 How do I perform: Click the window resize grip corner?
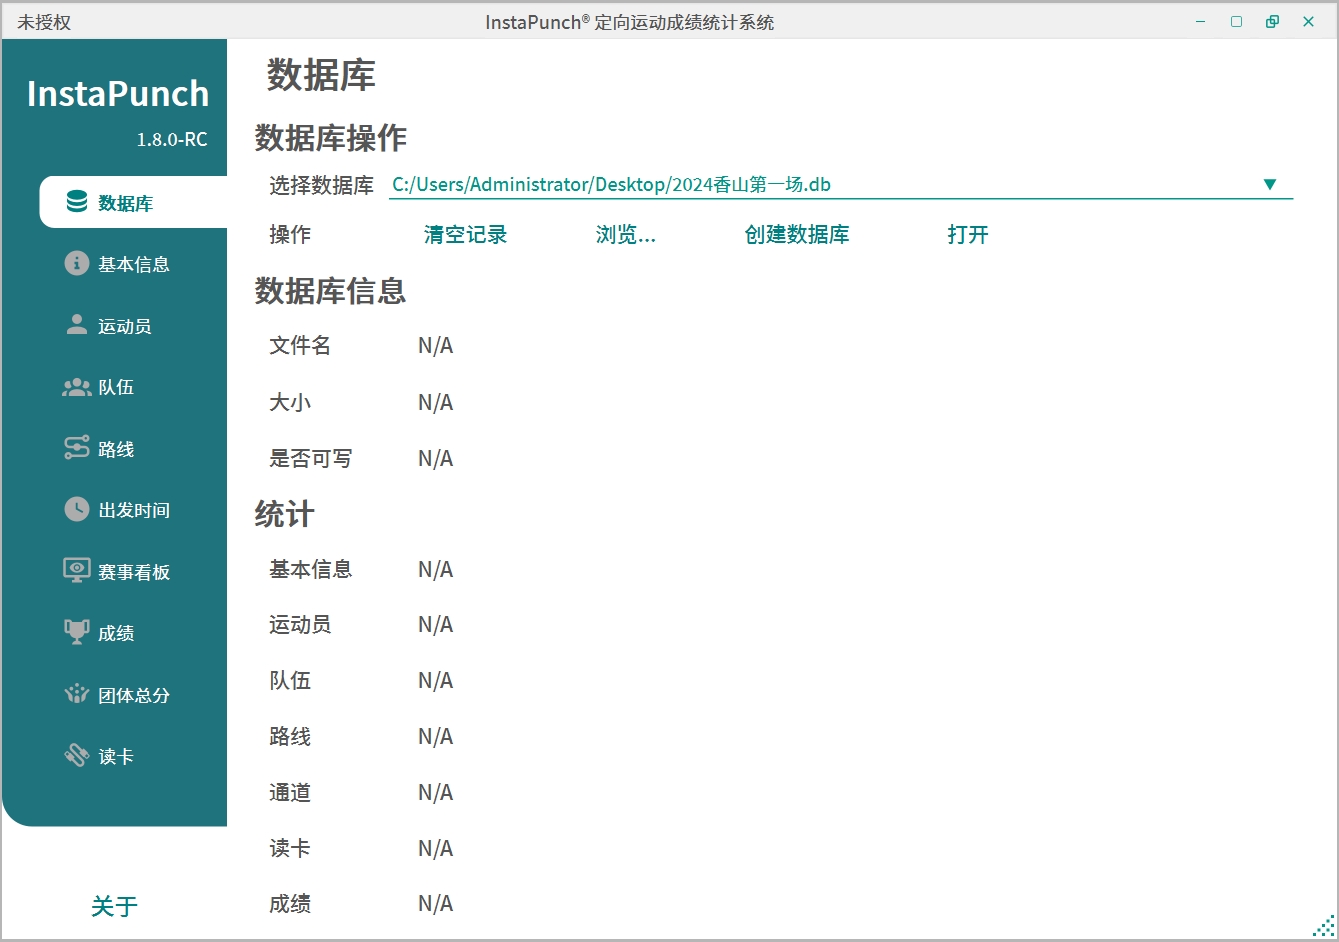coord(1324,927)
